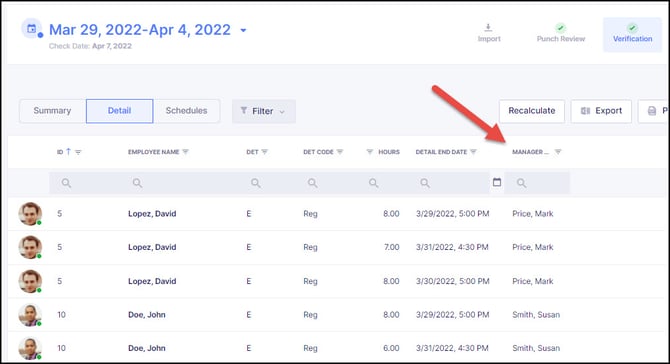Click David Lopez's avatar in first row
670x364 pixels.
tap(30, 213)
